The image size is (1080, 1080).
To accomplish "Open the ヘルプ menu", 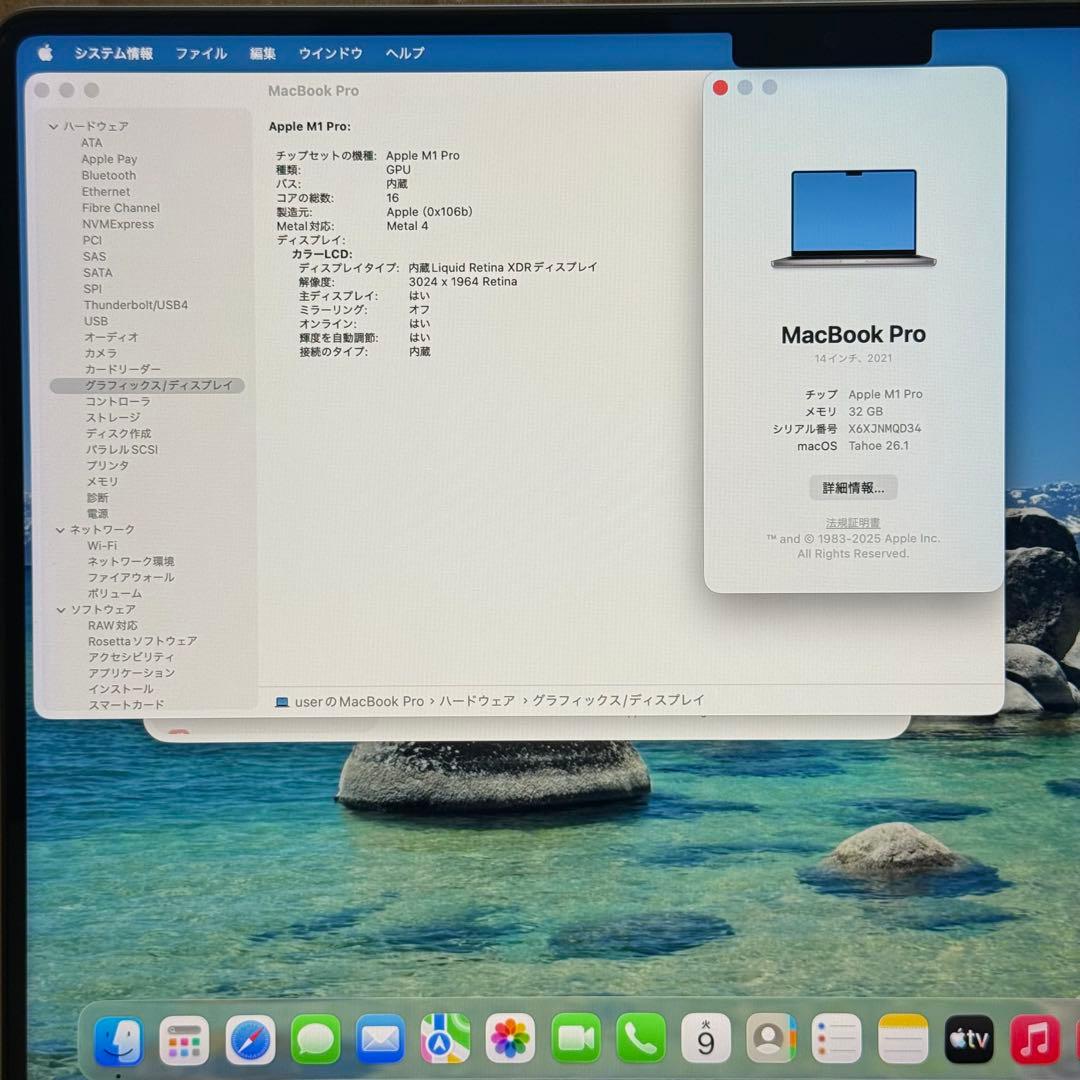I will tap(405, 53).
